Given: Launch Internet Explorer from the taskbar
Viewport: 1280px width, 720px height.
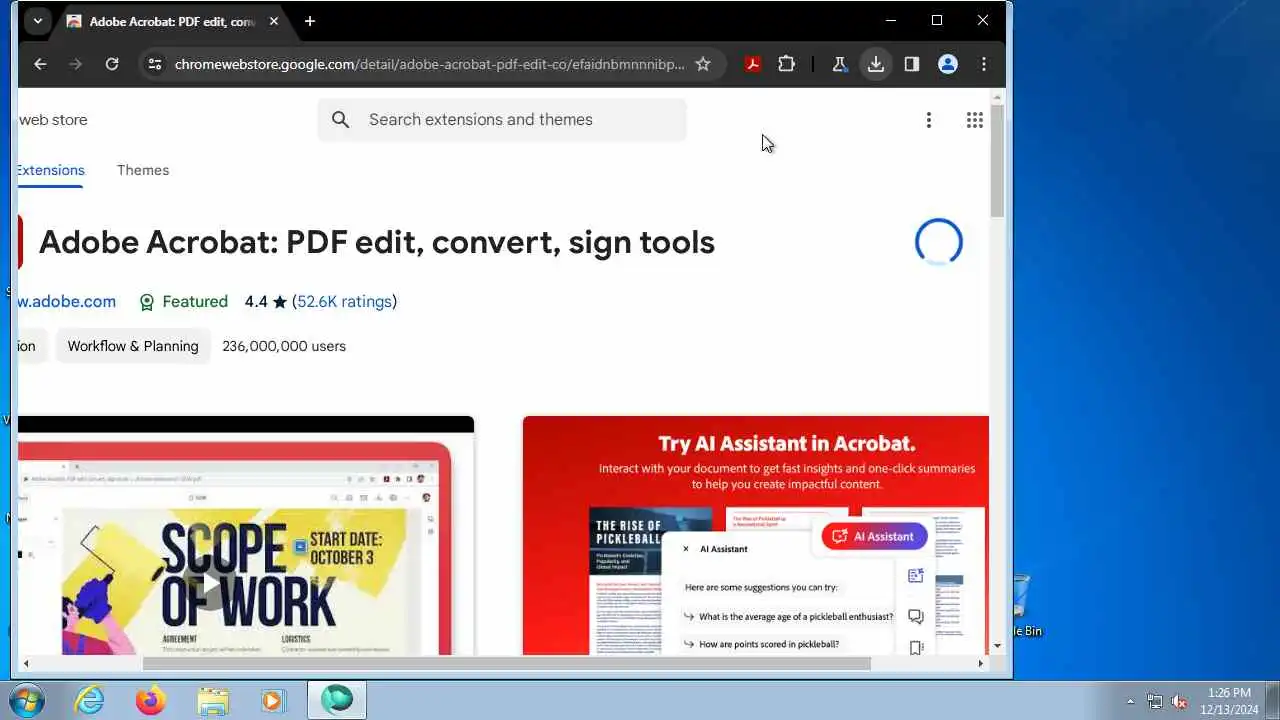Looking at the screenshot, I should coord(90,700).
